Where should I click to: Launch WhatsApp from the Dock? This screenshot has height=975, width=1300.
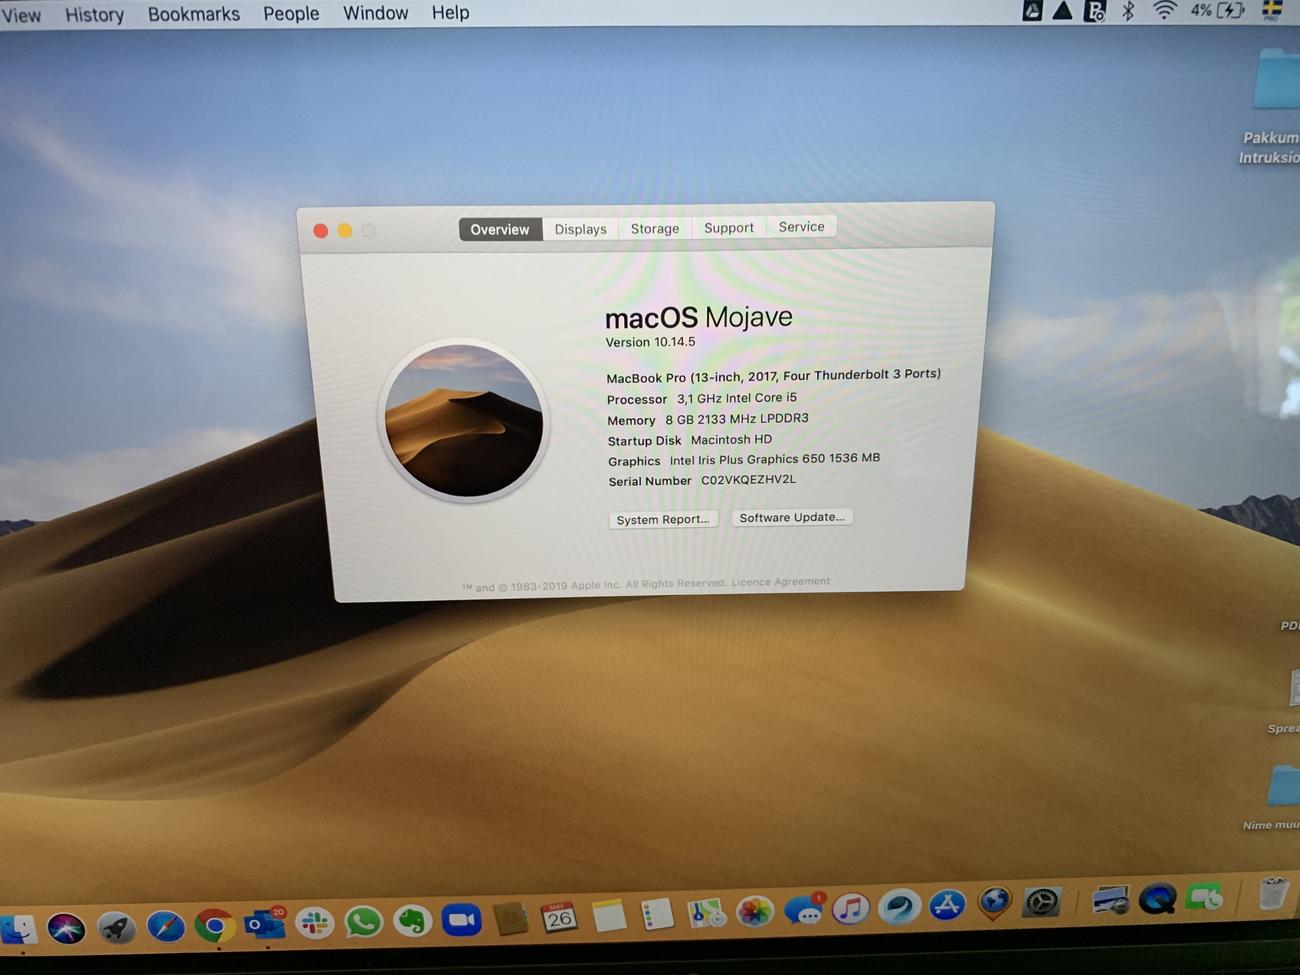pos(363,921)
